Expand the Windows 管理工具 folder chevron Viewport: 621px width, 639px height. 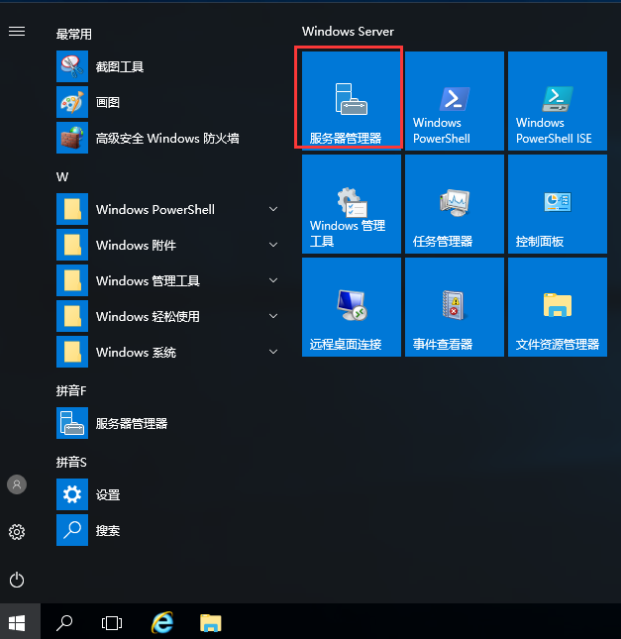273,280
